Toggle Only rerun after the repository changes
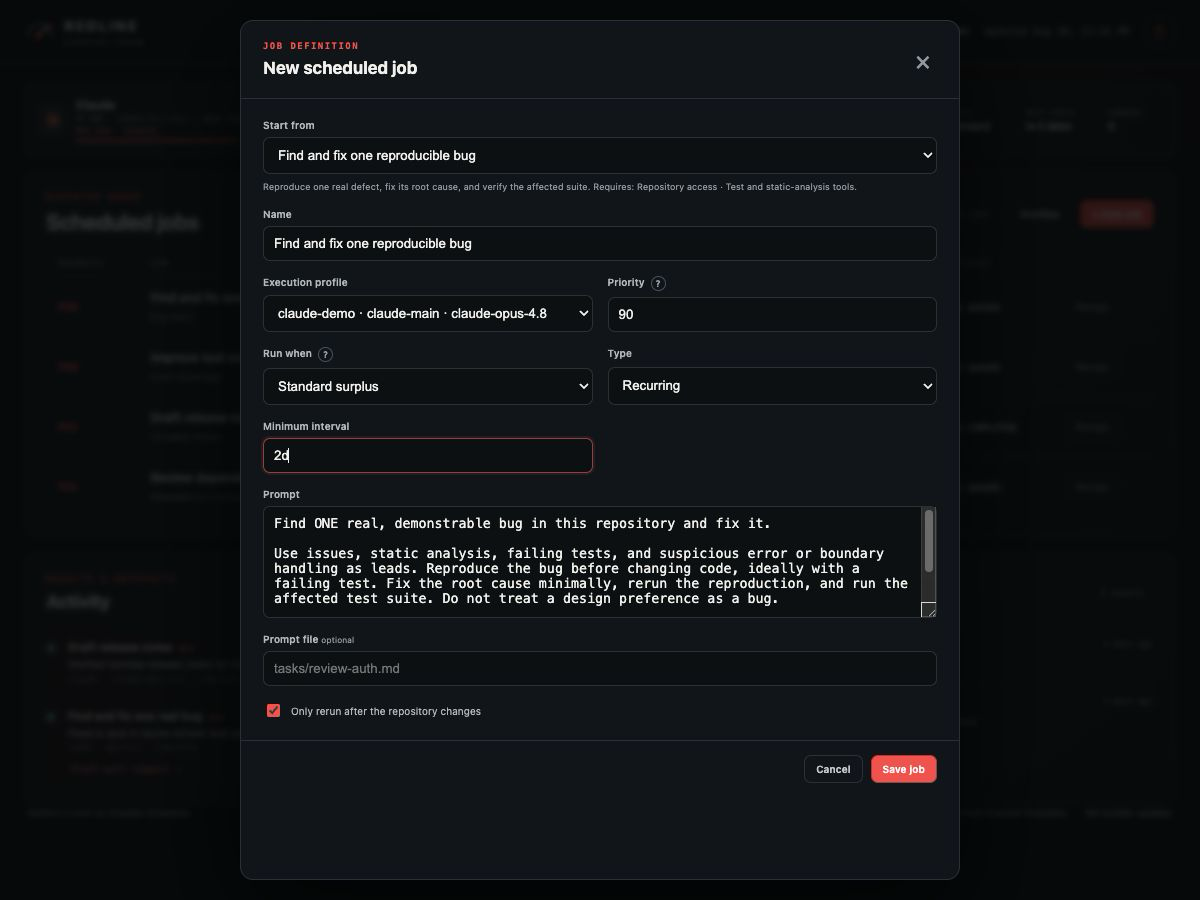 click(273, 711)
